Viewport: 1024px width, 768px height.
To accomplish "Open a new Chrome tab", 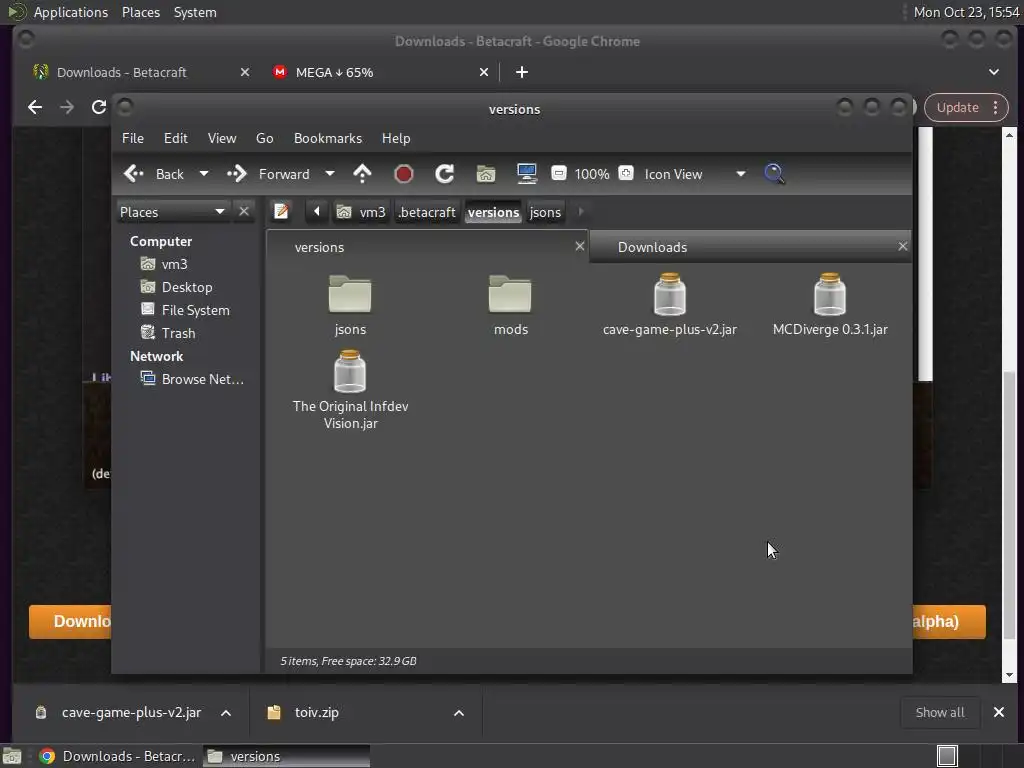I will [x=522, y=72].
